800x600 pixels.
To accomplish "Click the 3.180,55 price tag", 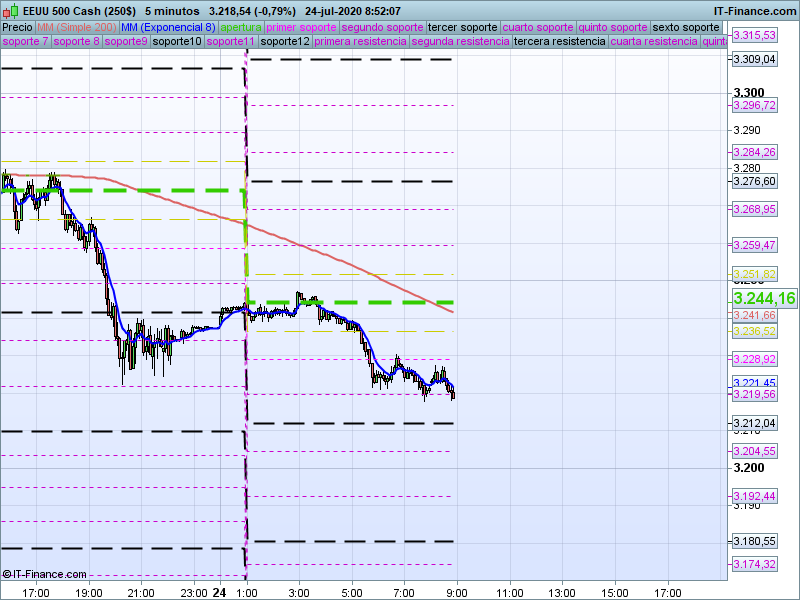I will [x=755, y=541].
